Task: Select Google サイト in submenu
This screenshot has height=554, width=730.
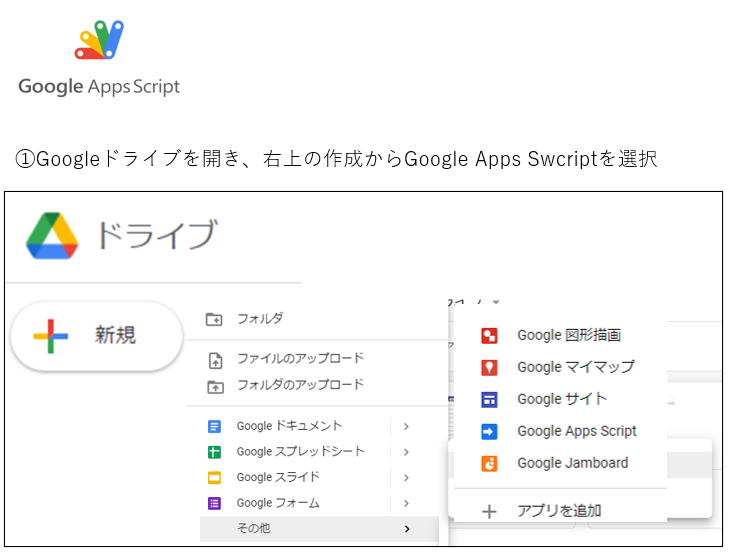Action: (561, 399)
